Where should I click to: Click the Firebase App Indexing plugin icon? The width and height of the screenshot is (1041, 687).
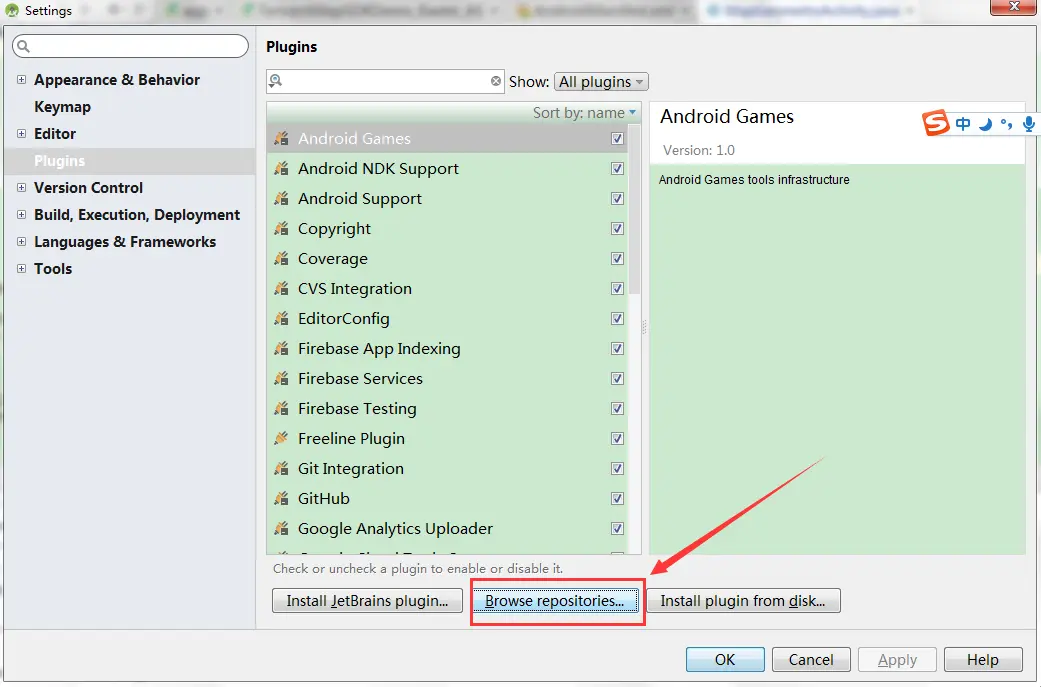281,348
